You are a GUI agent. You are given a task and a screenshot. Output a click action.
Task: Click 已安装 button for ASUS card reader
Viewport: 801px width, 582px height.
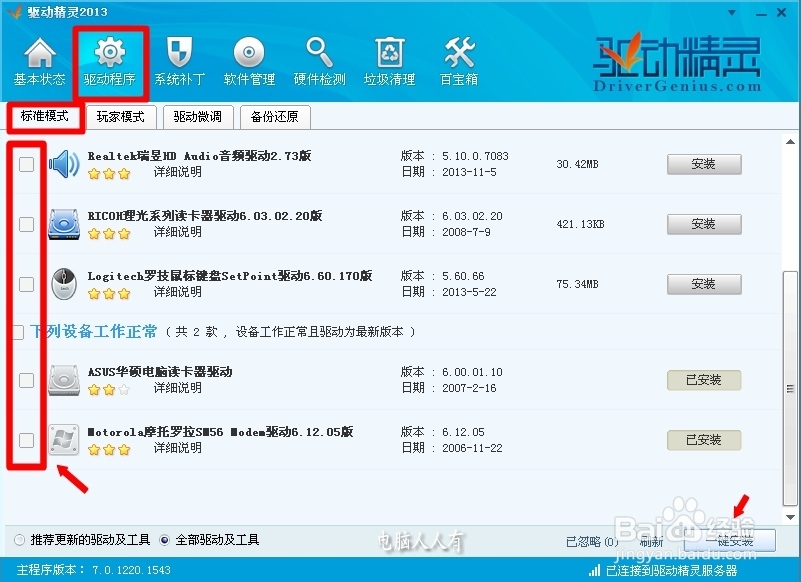point(704,380)
